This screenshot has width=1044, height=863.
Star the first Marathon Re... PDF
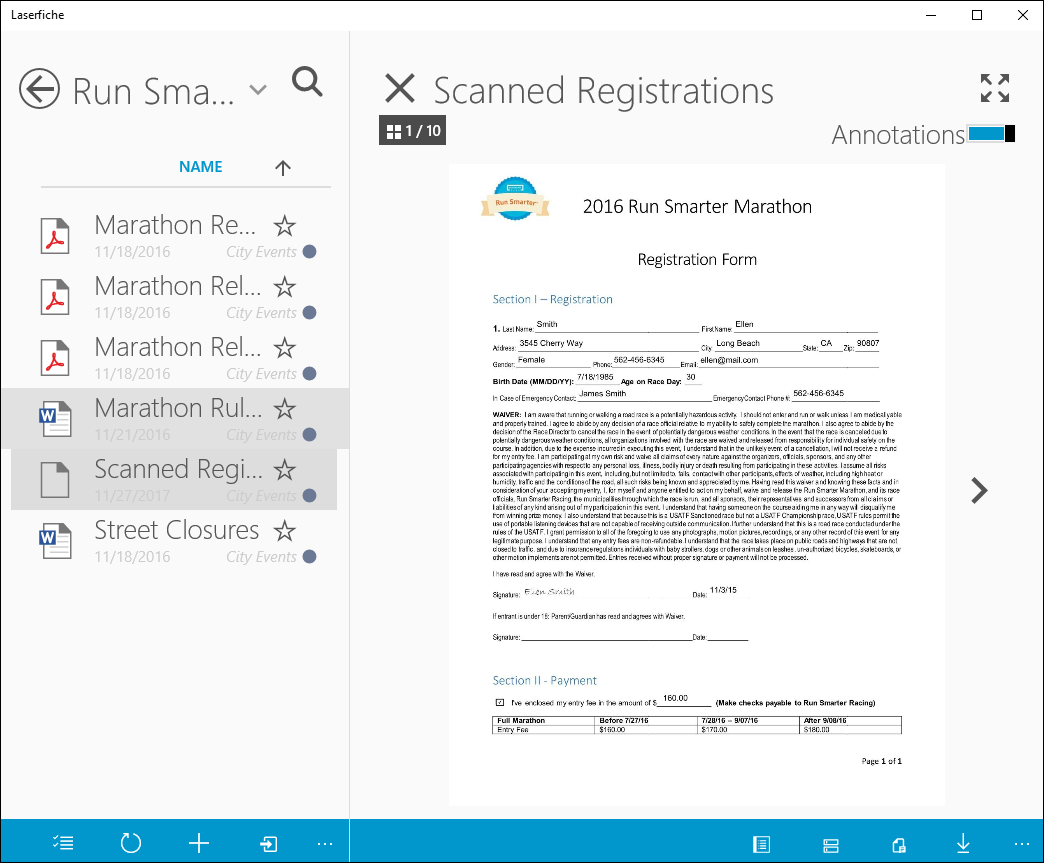(285, 226)
